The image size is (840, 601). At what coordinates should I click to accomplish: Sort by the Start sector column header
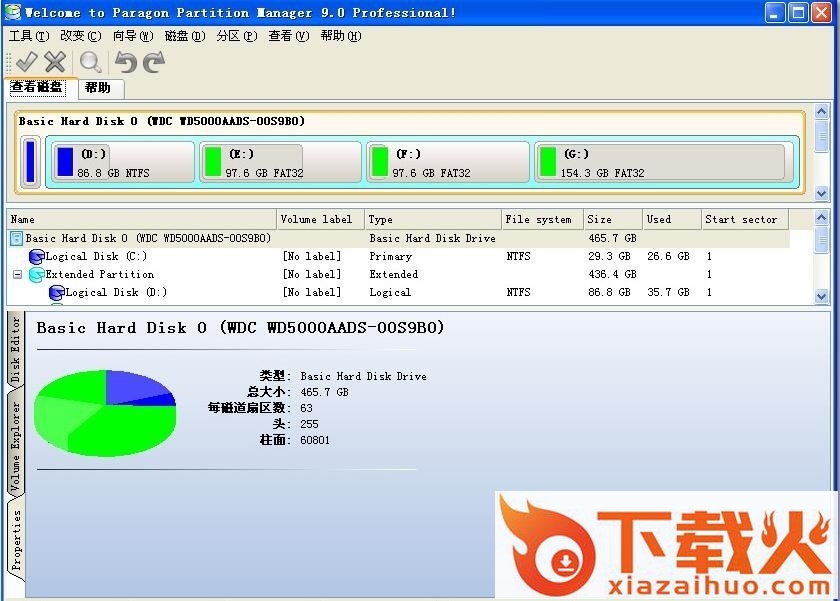point(745,220)
